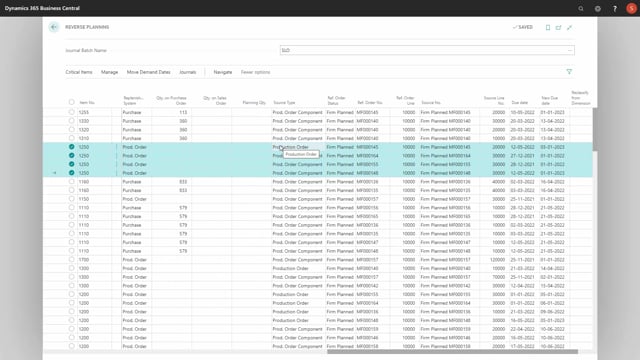Click the new due date 06-01-2022 cell
The image size is (640, 360).
553,303
